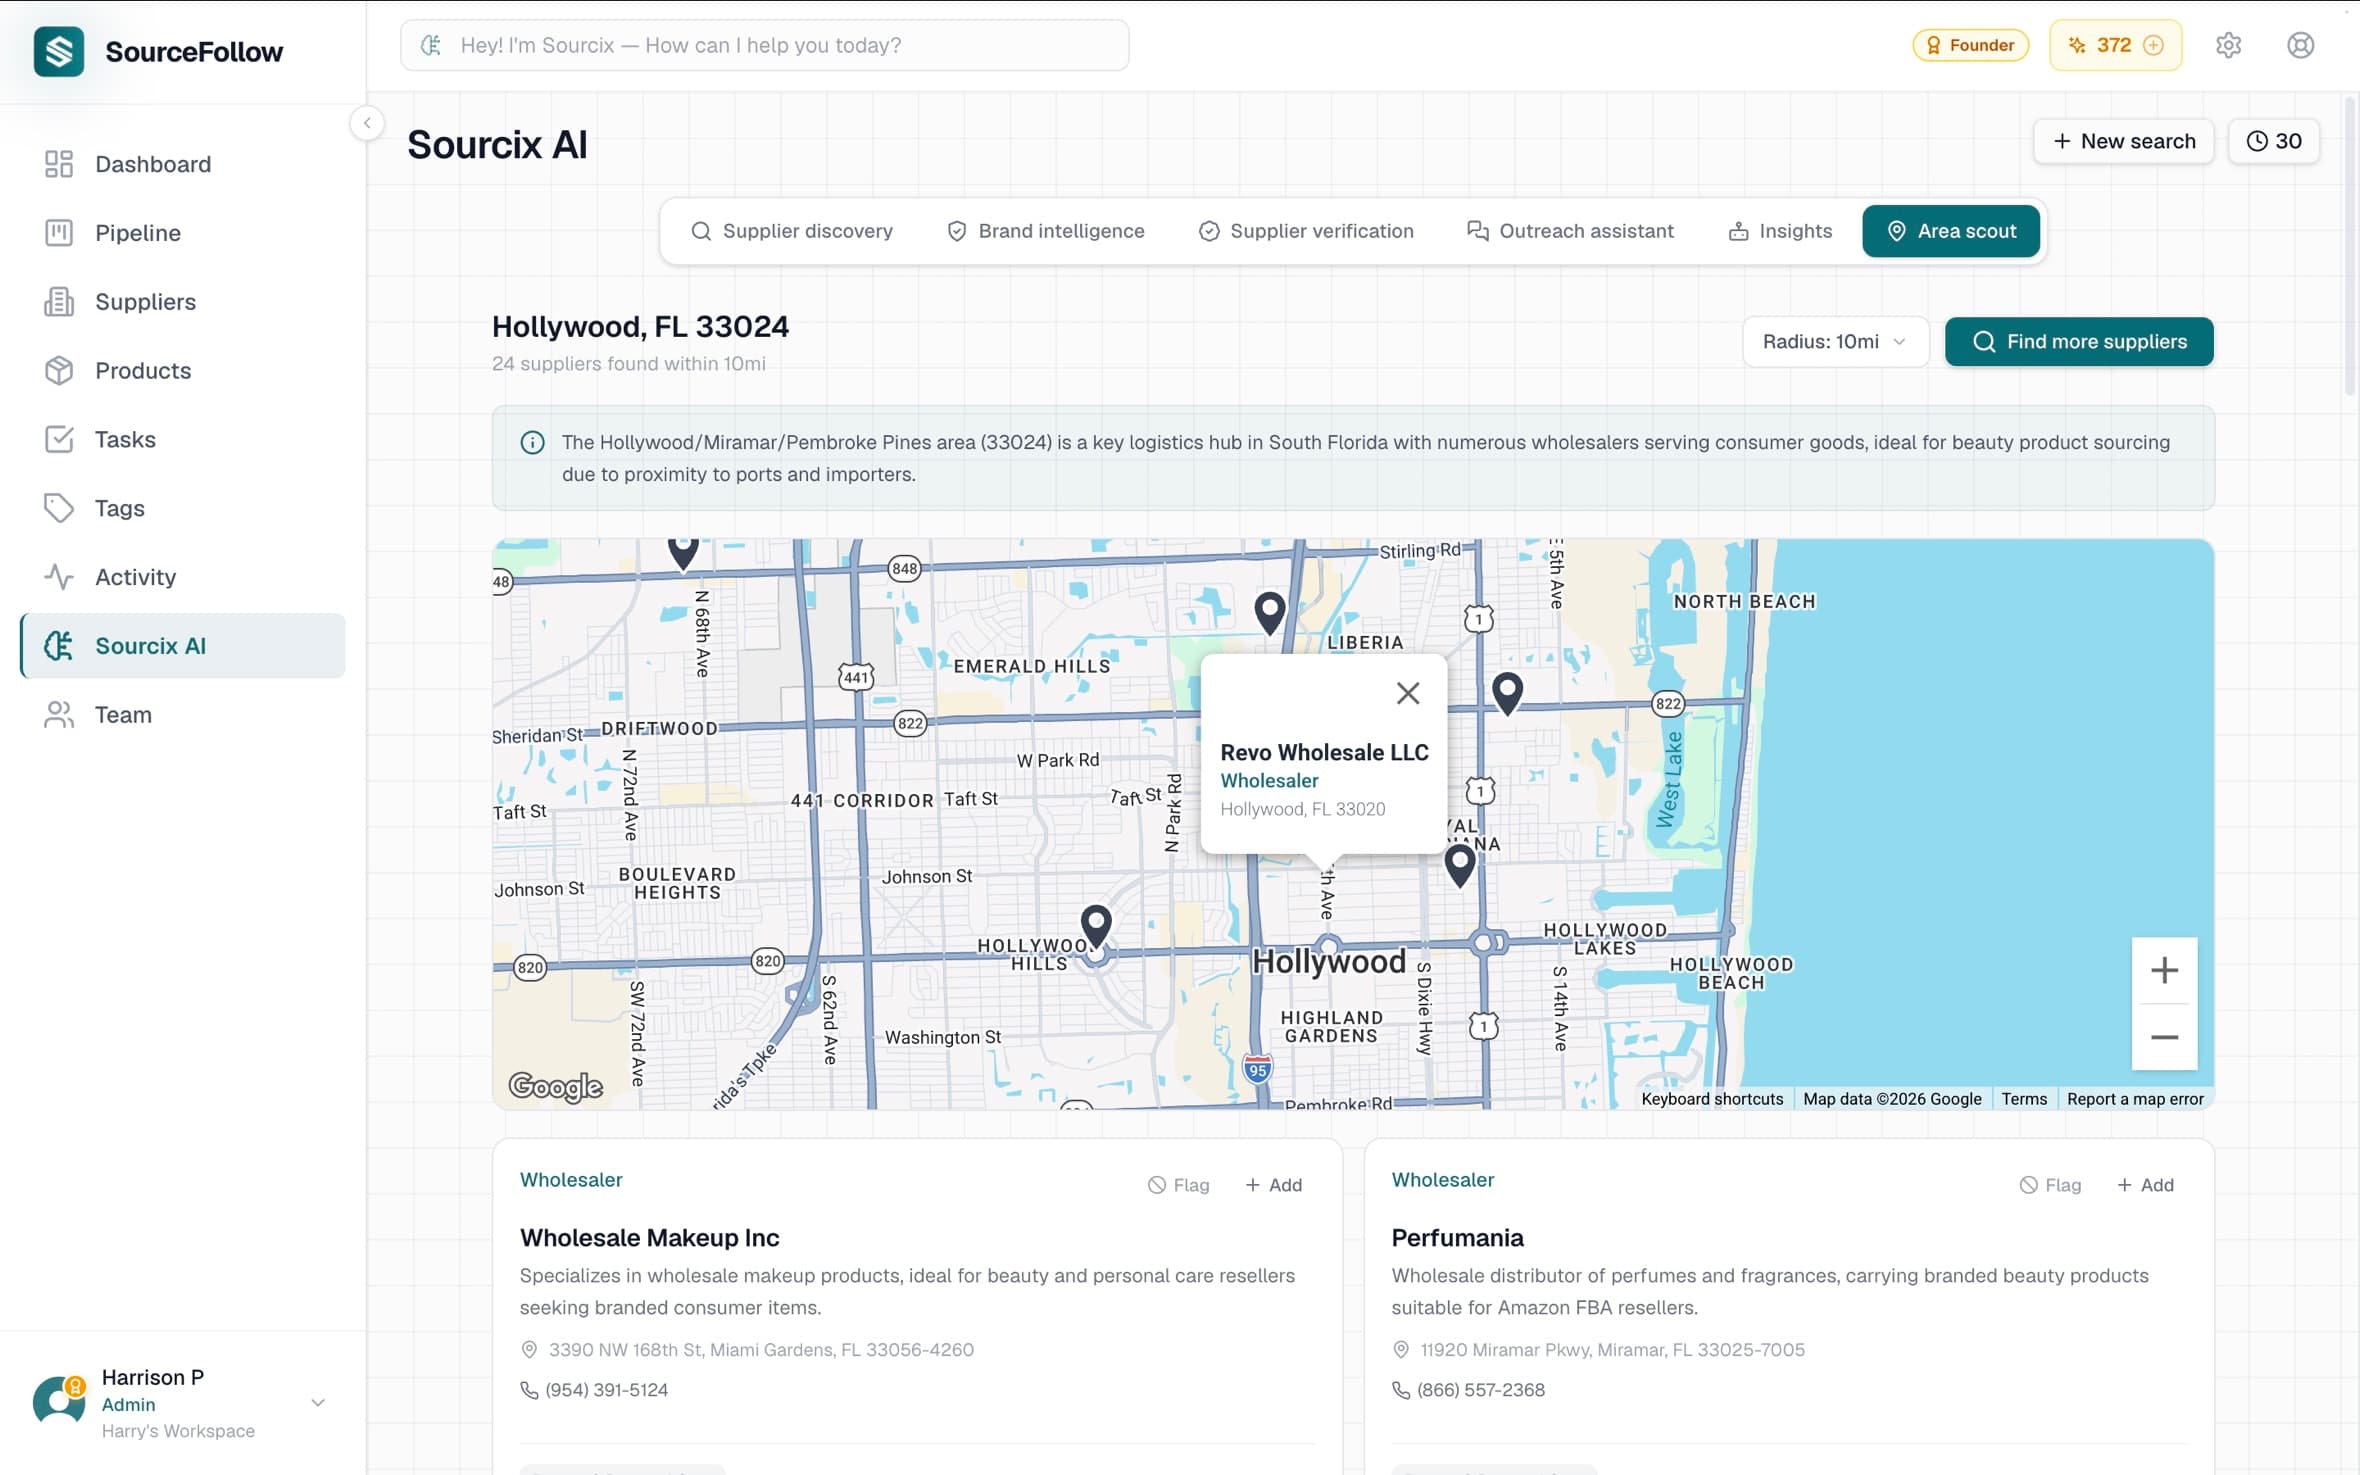Flag the Perfumania supplier
Viewport: 2360px width, 1475px height.
click(x=2050, y=1185)
